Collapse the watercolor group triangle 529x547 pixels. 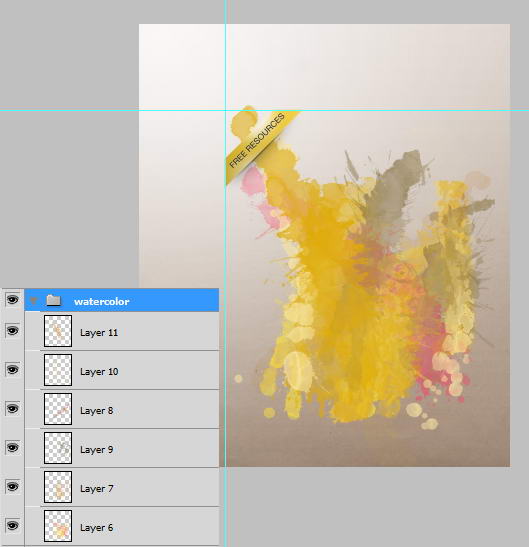pyautogui.click(x=33, y=301)
